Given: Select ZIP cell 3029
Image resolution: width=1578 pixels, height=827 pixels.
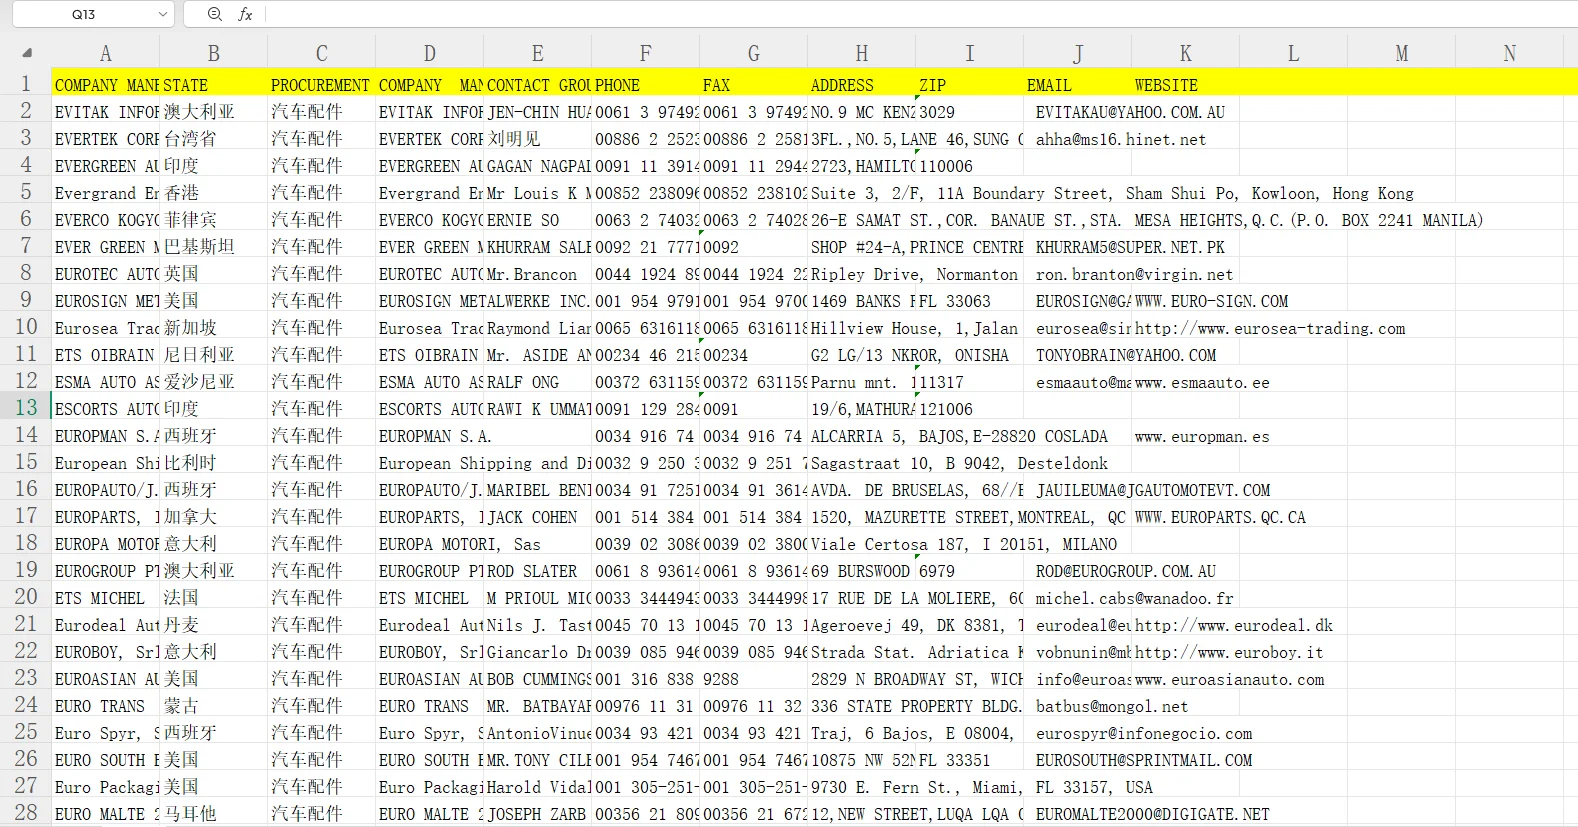Looking at the screenshot, I should (969, 112).
